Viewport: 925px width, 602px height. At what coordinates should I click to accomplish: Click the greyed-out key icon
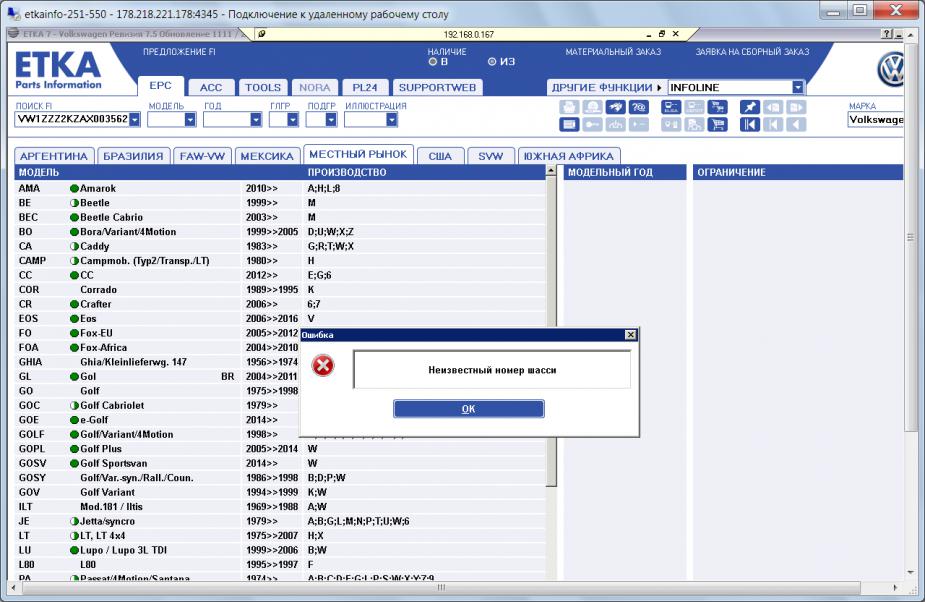[x=592, y=125]
